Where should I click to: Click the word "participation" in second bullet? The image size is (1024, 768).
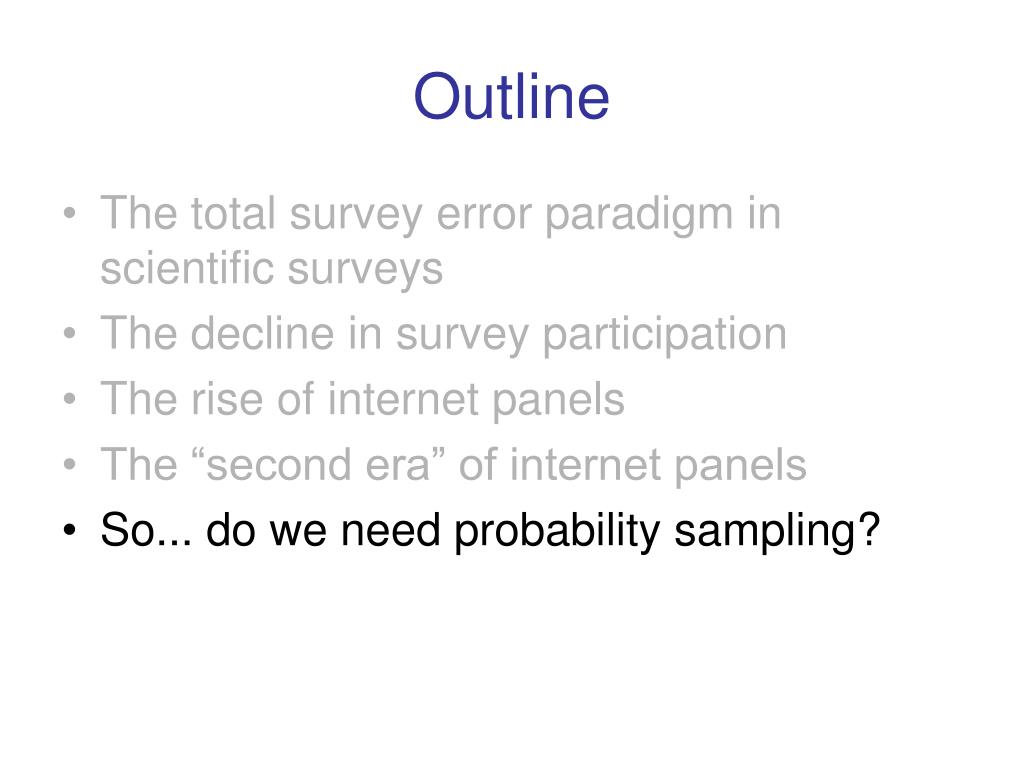(x=665, y=336)
